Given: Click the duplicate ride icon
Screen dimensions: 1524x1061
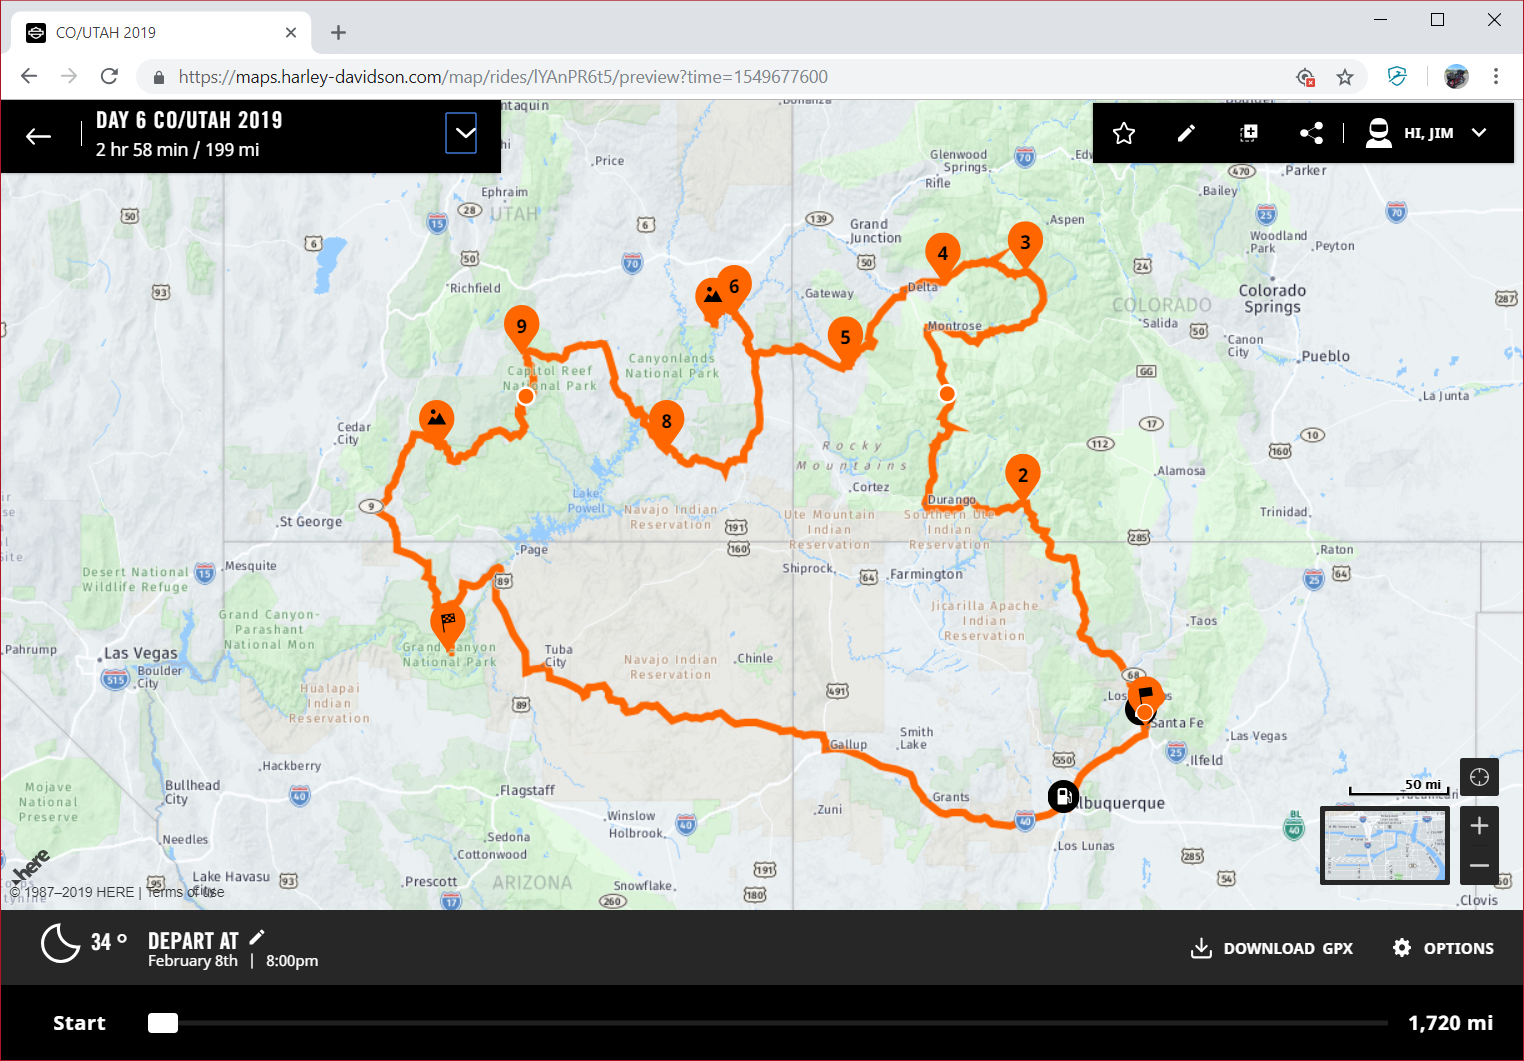Looking at the screenshot, I should tap(1249, 133).
